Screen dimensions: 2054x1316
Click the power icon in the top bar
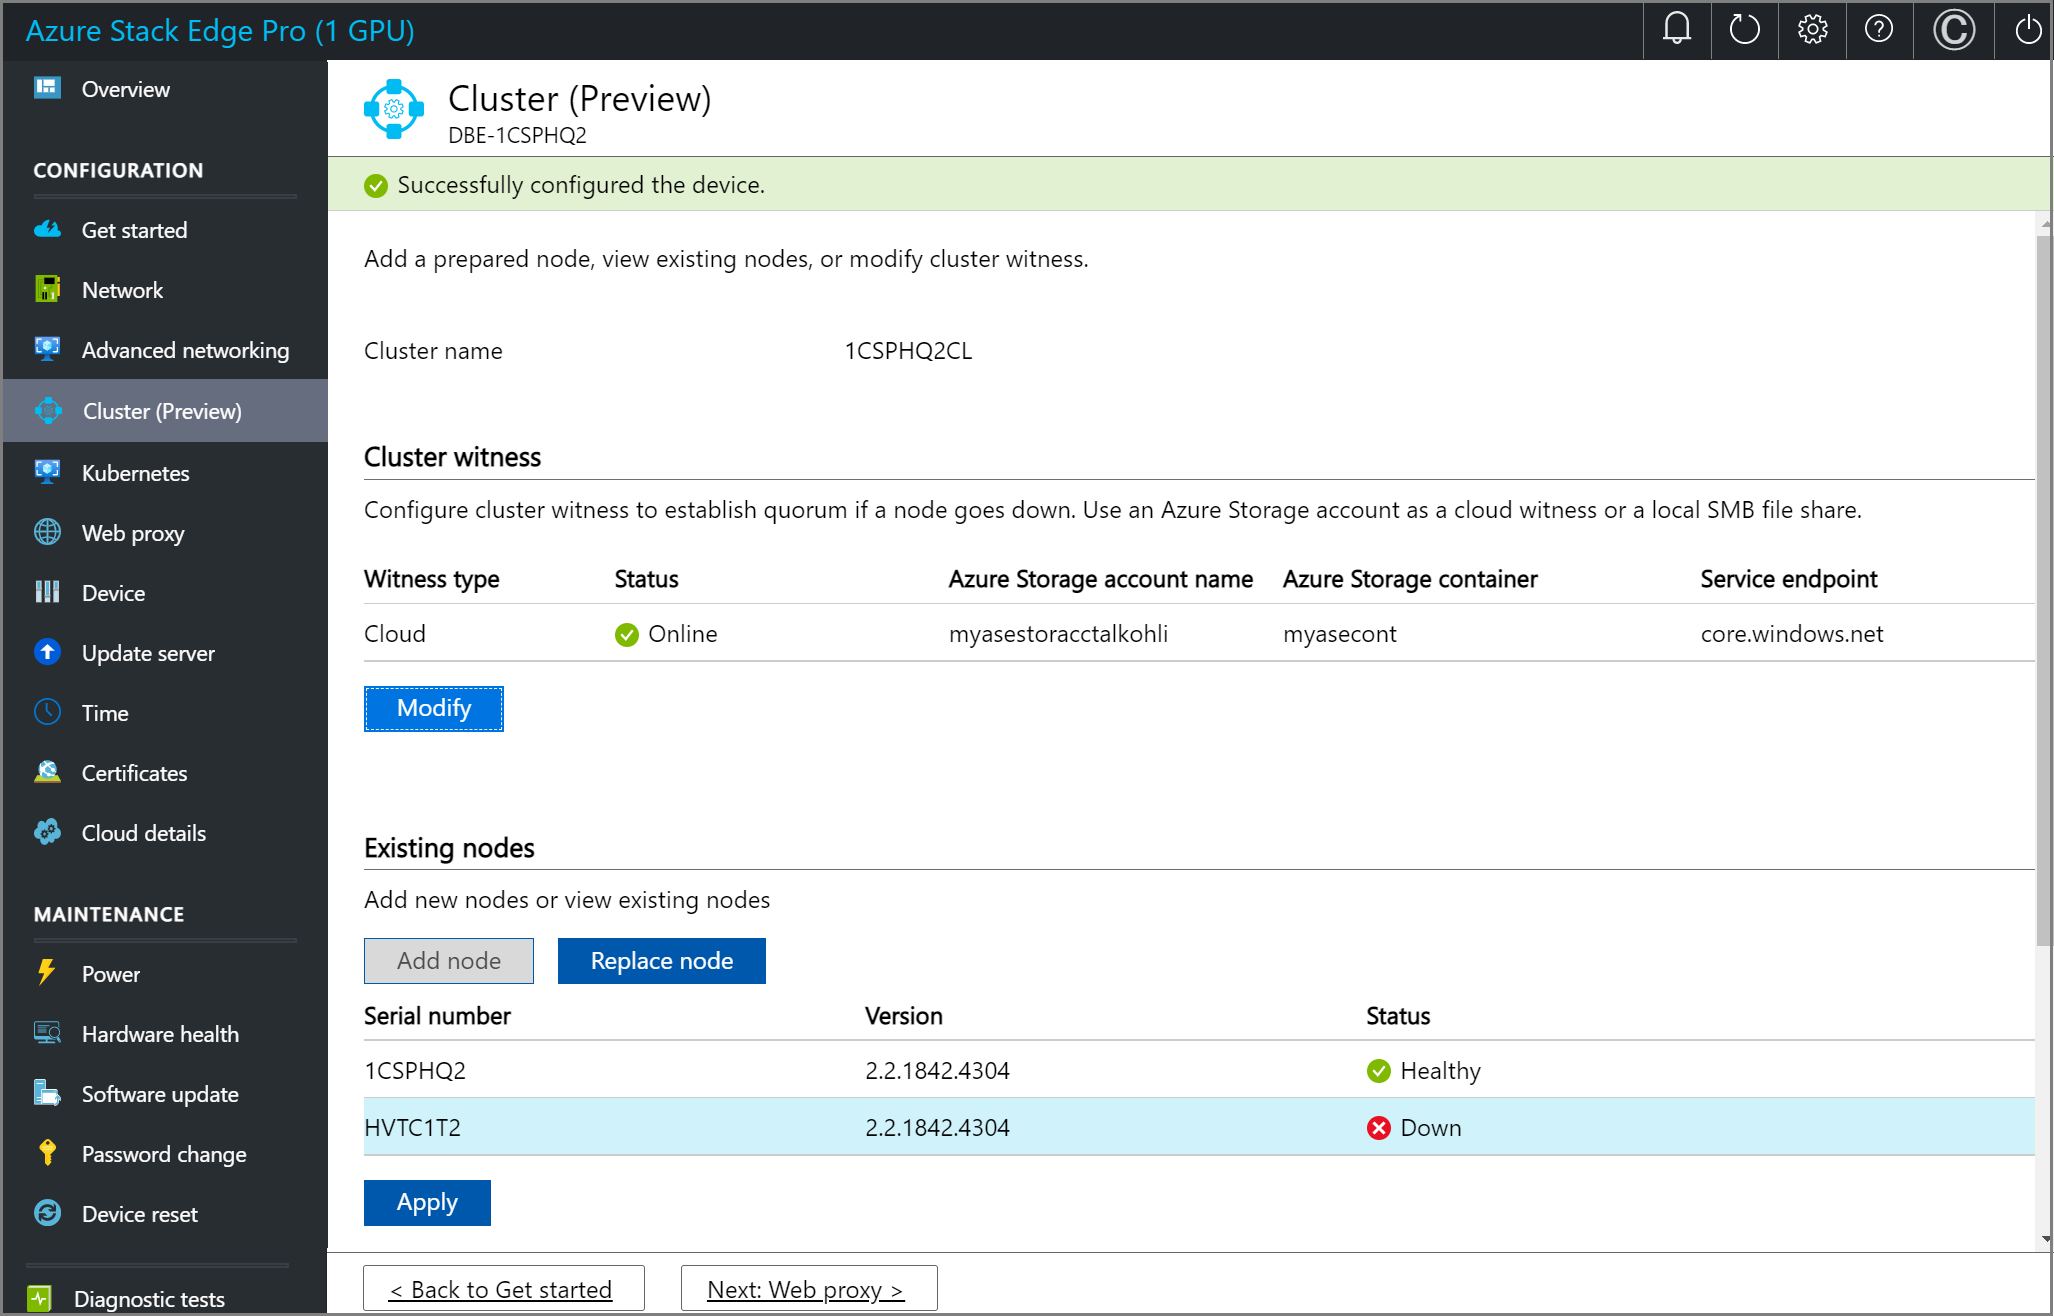point(2026,30)
